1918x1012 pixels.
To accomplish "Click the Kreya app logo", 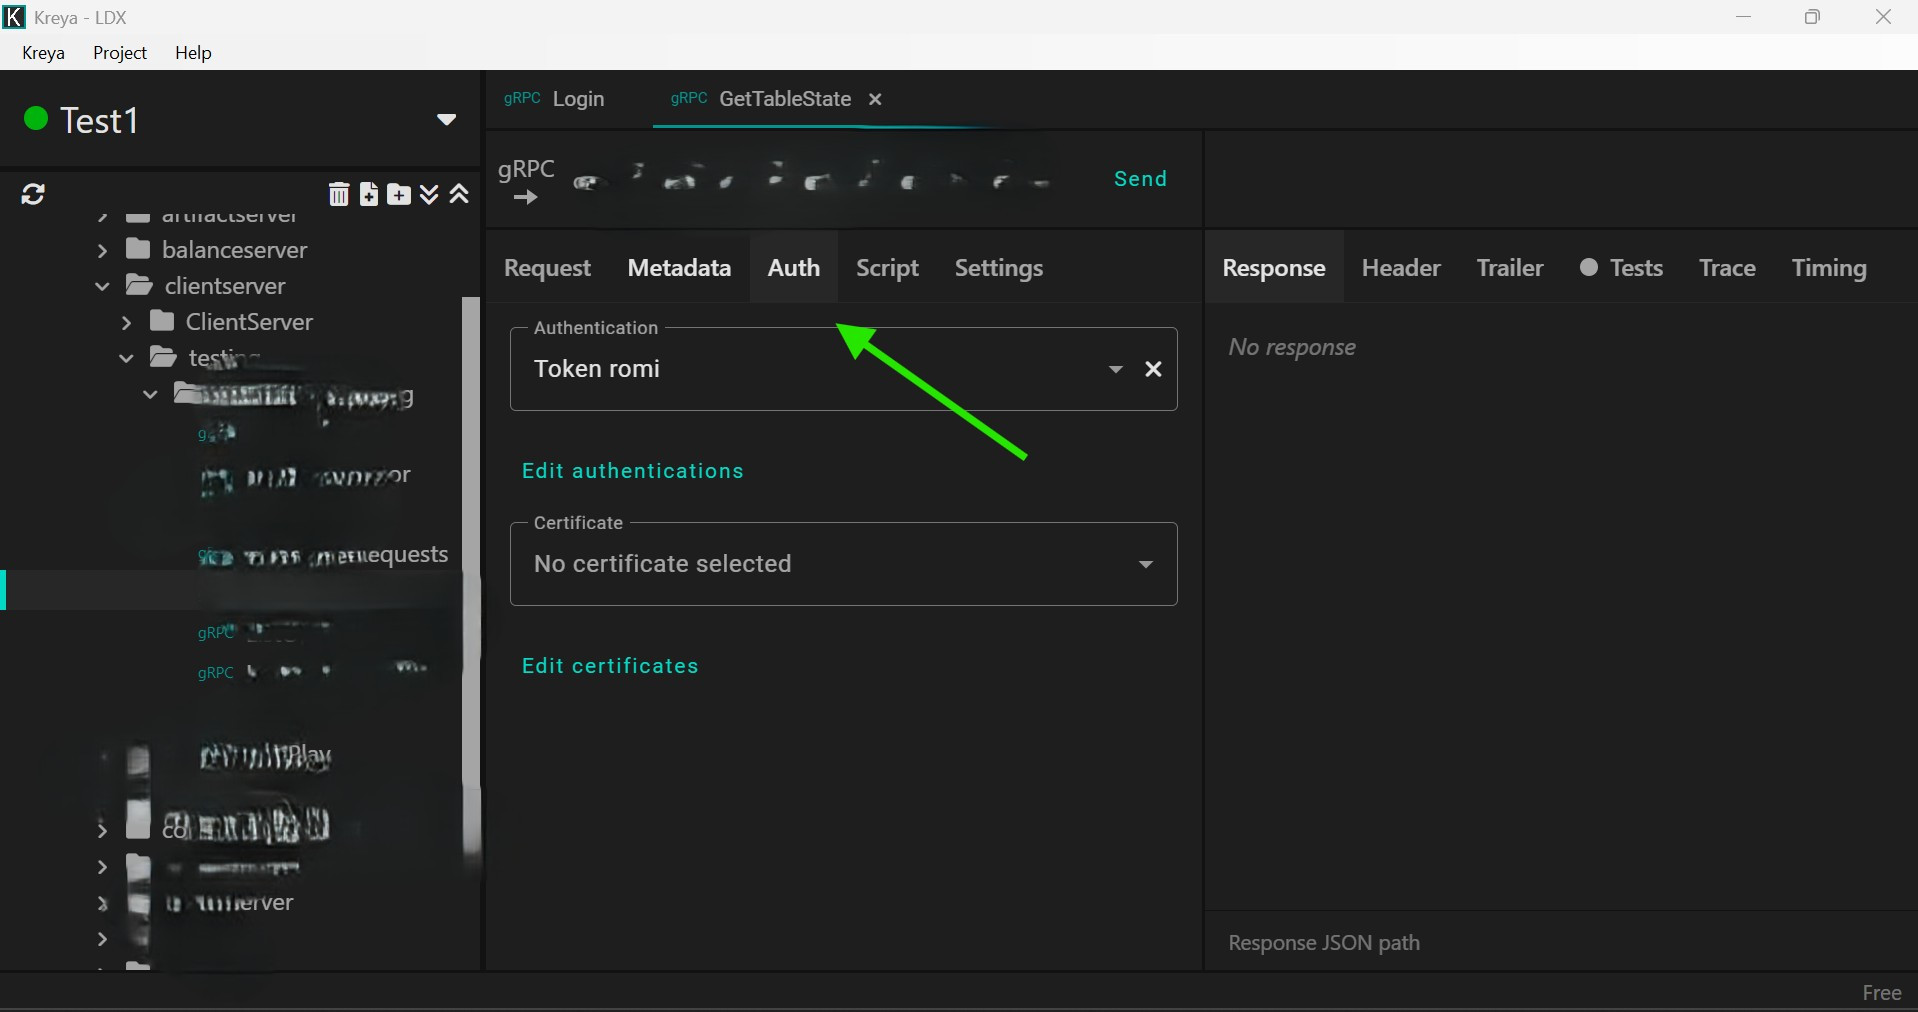I will tap(14, 17).
